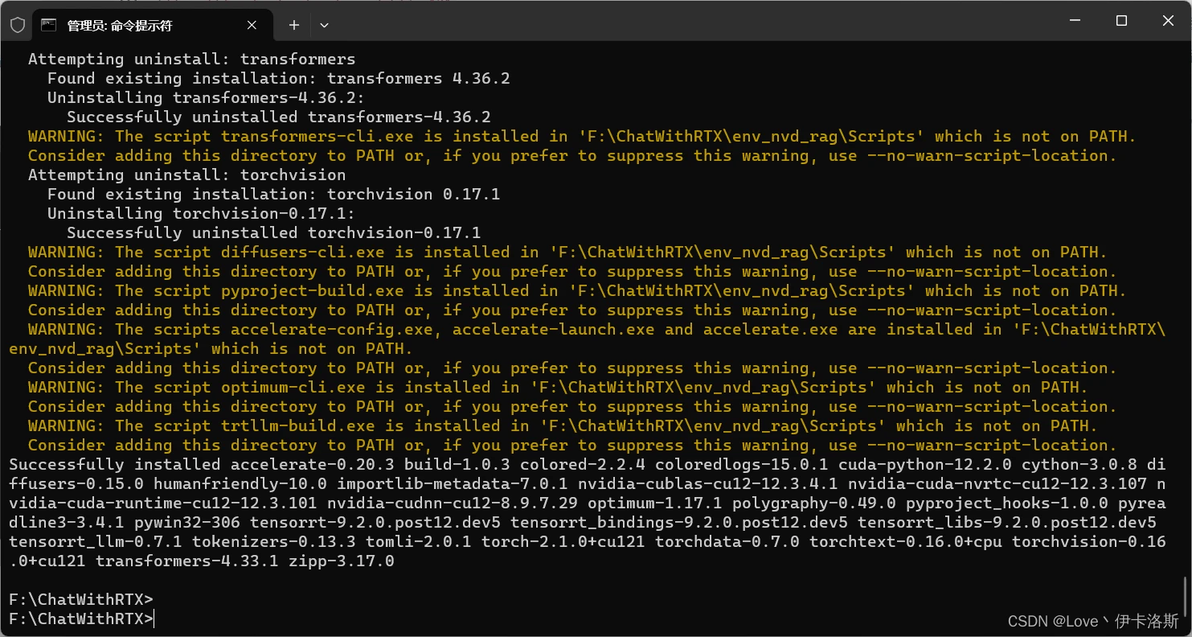The height and width of the screenshot is (637, 1192).
Task: Close the terminal window
Action: click(1167, 21)
